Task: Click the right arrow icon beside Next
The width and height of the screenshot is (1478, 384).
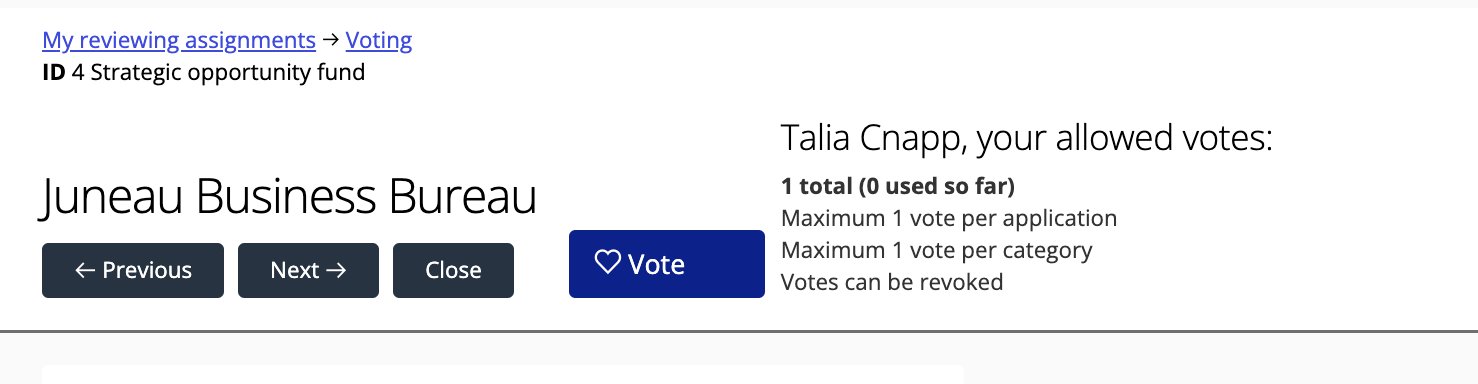Action: click(336, 270)
